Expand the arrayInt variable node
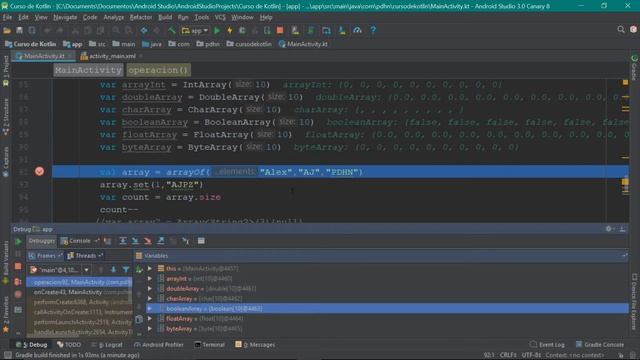This screenshot has width=640, height=360. (150, 279)
